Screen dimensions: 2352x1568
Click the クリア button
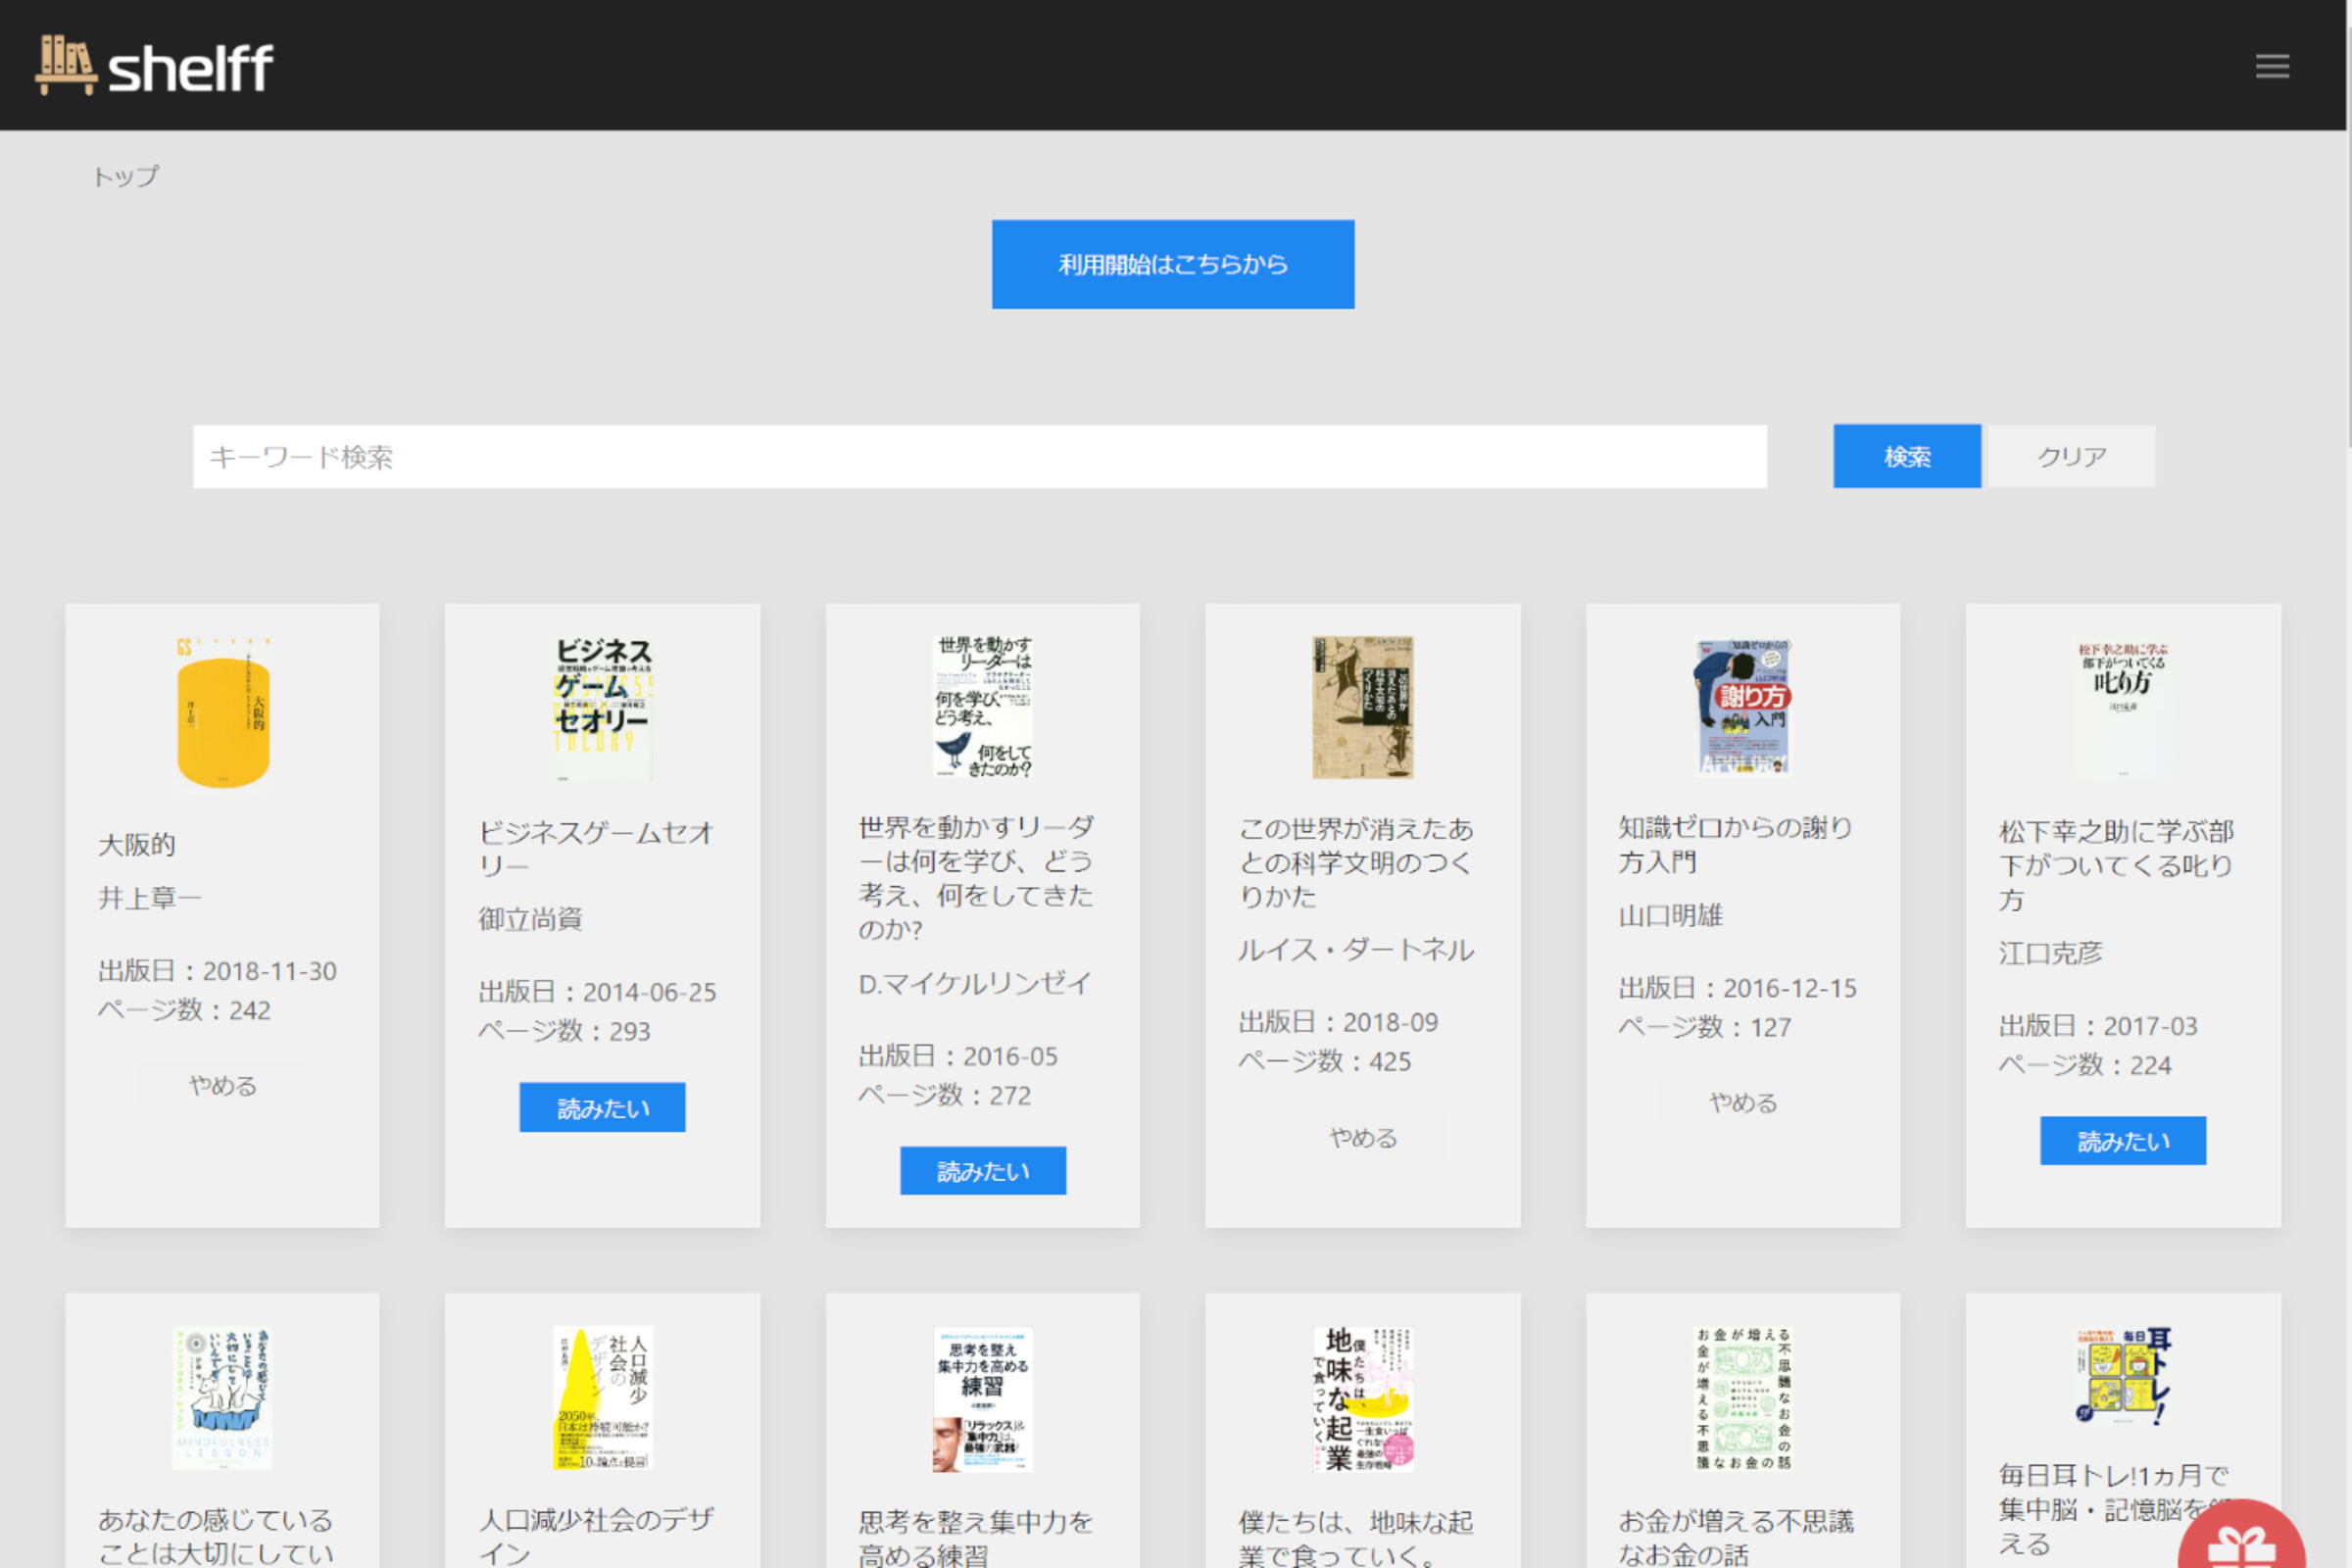tap(2072, 457)
